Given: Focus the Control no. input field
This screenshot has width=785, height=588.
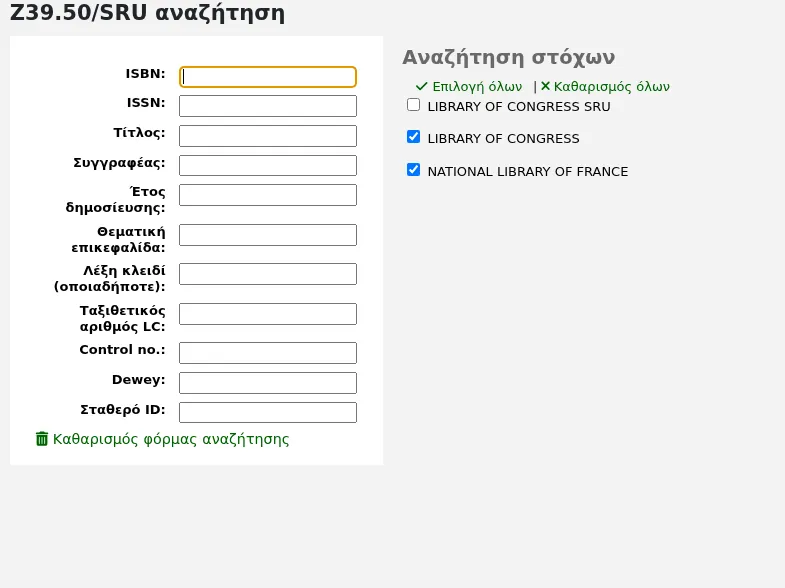Looking at the screenshot, I should [x=268, y=353].
